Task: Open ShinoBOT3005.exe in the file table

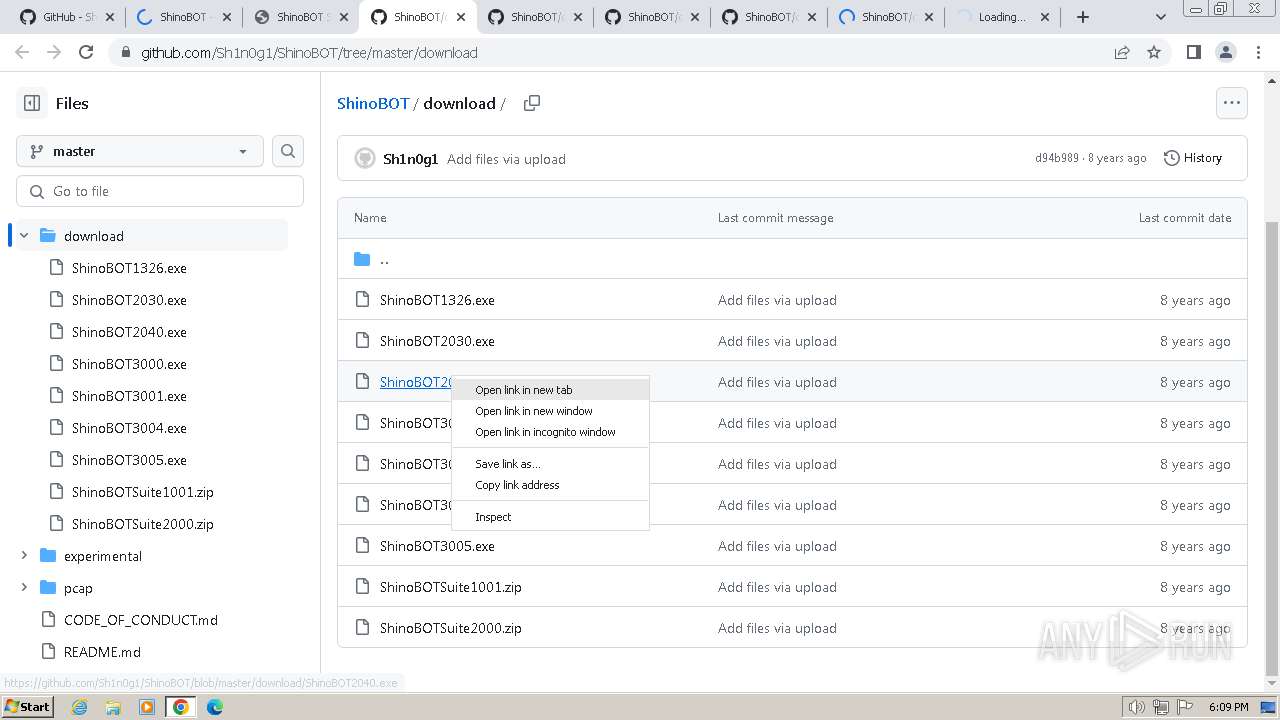Action: pyautogui.click(x=437, y=546)
